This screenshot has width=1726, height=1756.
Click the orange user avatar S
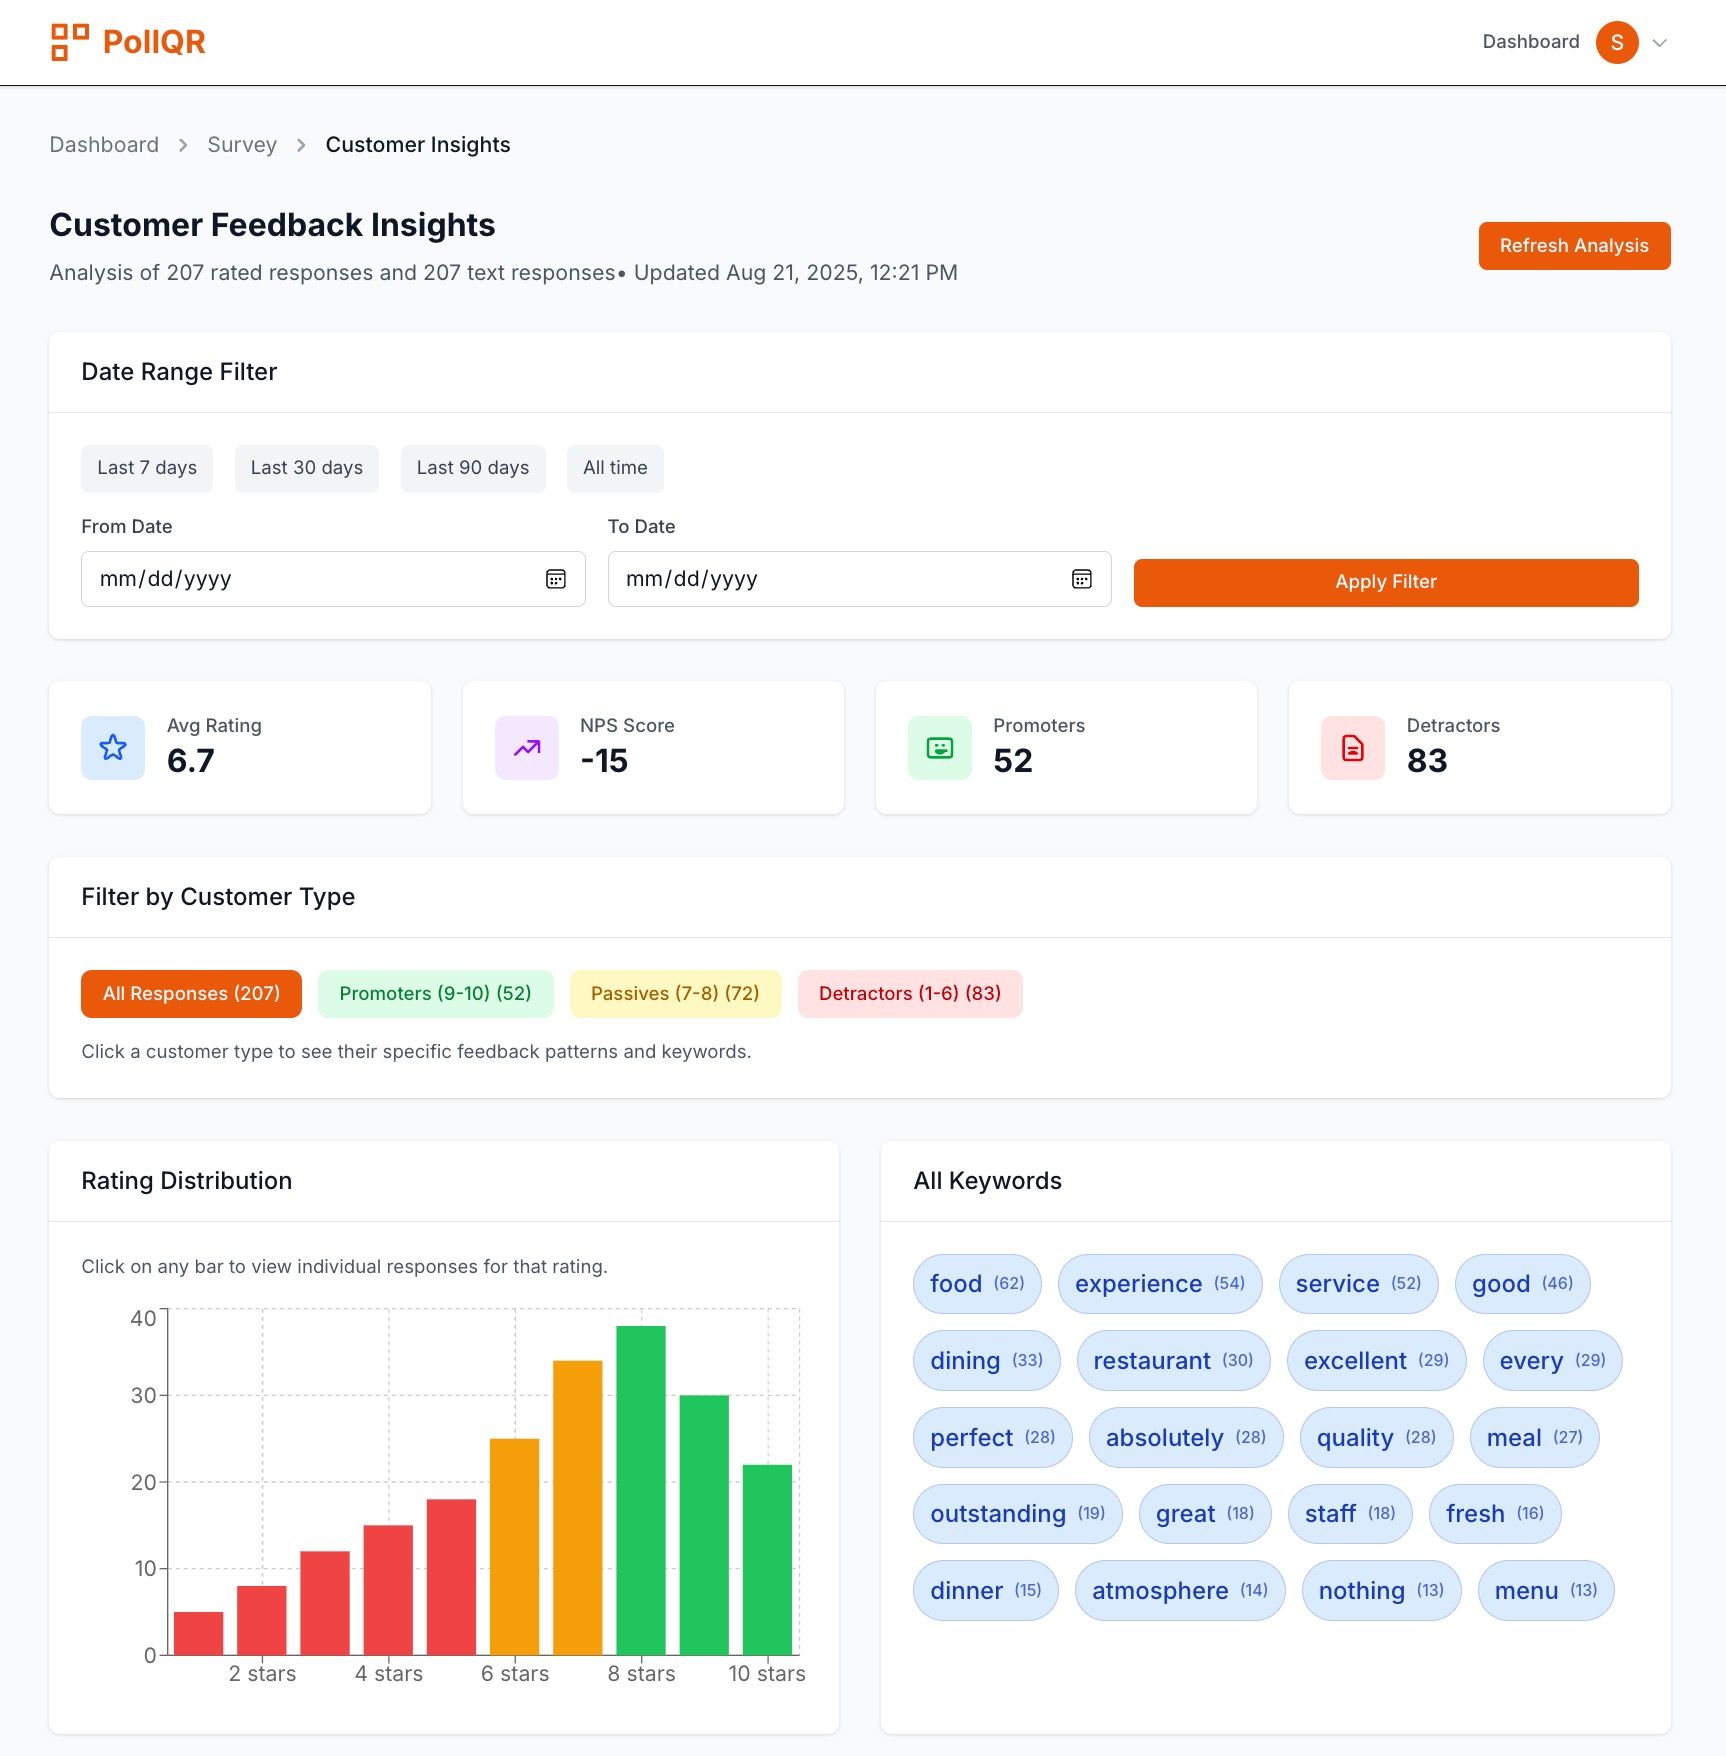1616,42
